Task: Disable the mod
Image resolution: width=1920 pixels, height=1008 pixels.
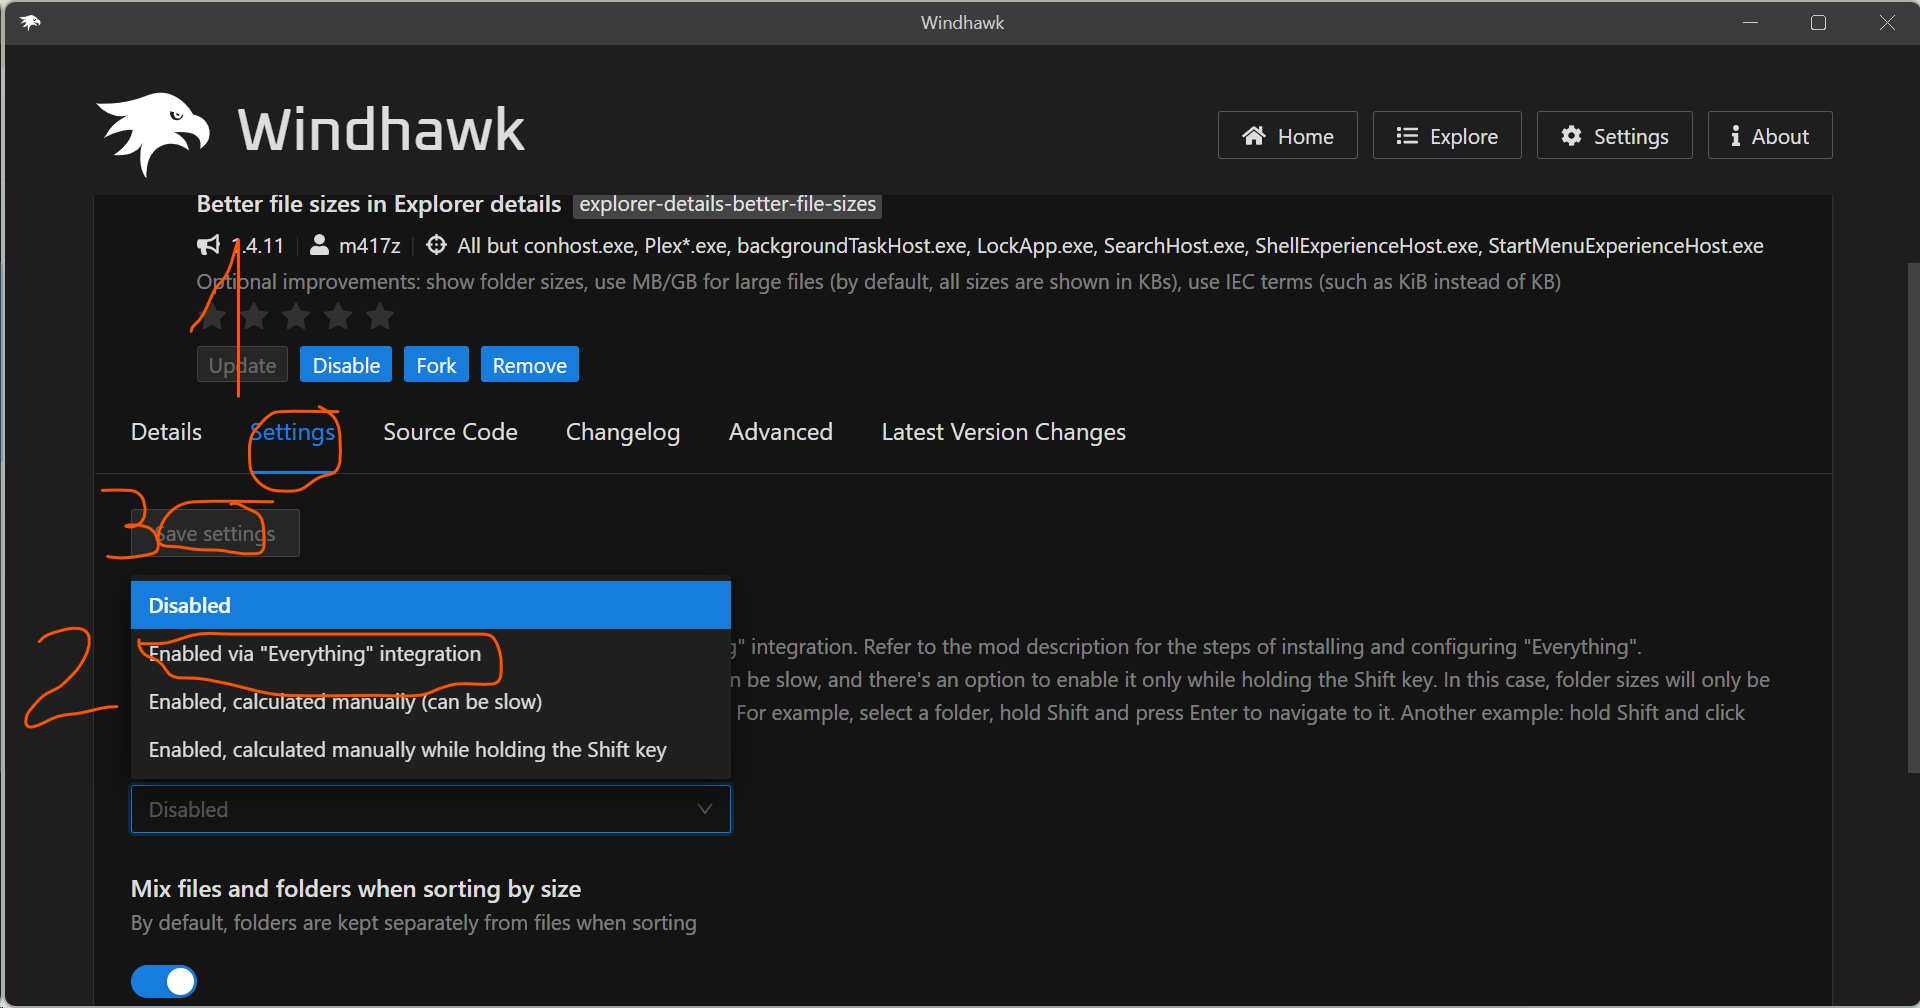Action: pyautogui.click(x=346, y=365)
